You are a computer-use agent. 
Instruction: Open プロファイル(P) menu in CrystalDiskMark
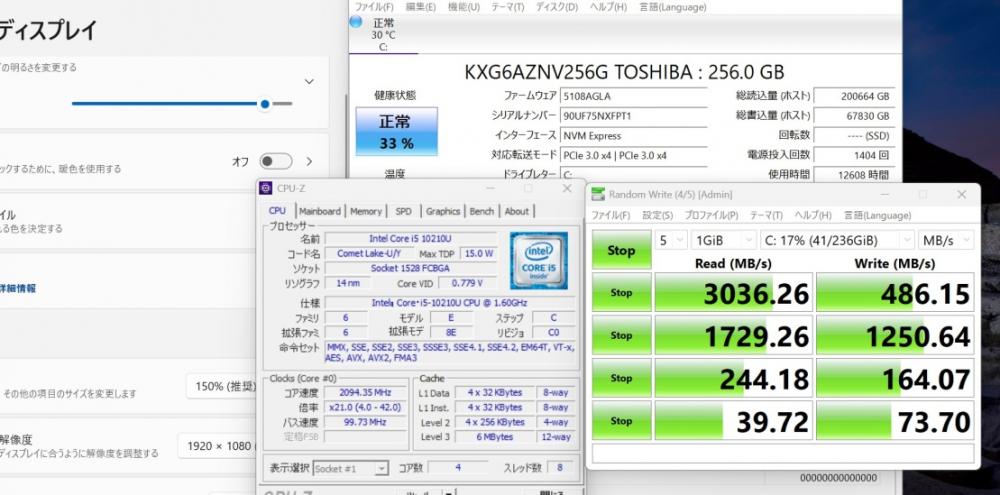pos(711,216)
